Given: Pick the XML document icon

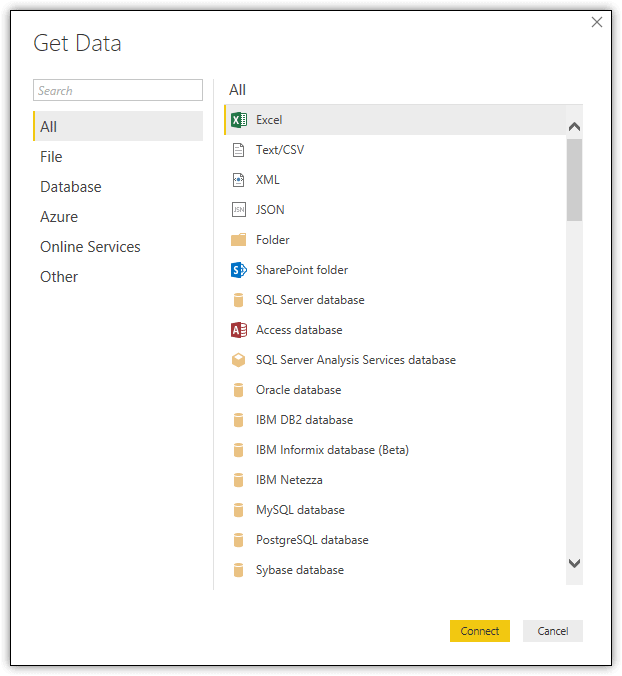Looking at the screenshot, I should click(238, 180).
